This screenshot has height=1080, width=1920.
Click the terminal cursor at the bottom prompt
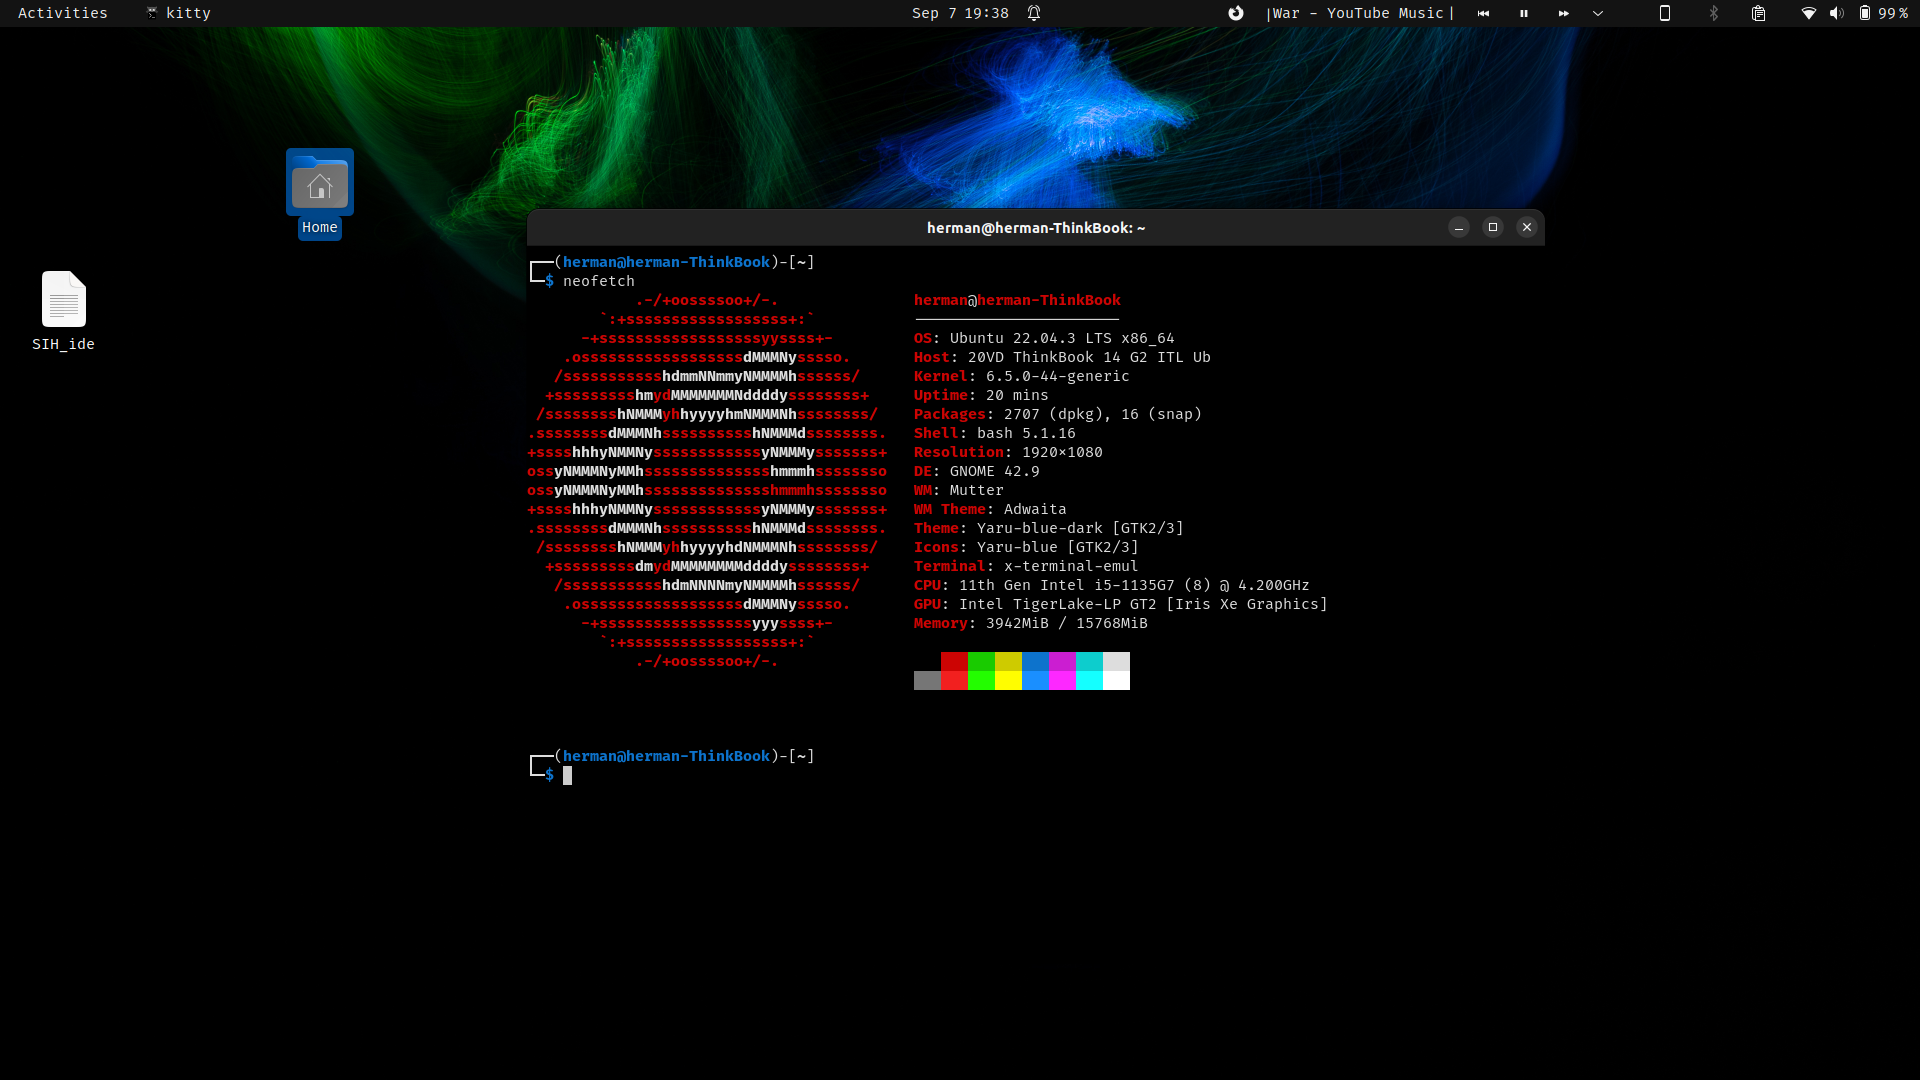(x=567, y=775)
